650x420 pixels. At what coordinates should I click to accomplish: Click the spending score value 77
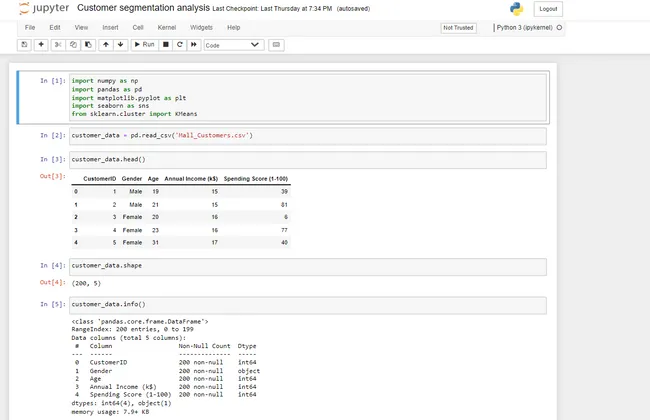[284, 230]
